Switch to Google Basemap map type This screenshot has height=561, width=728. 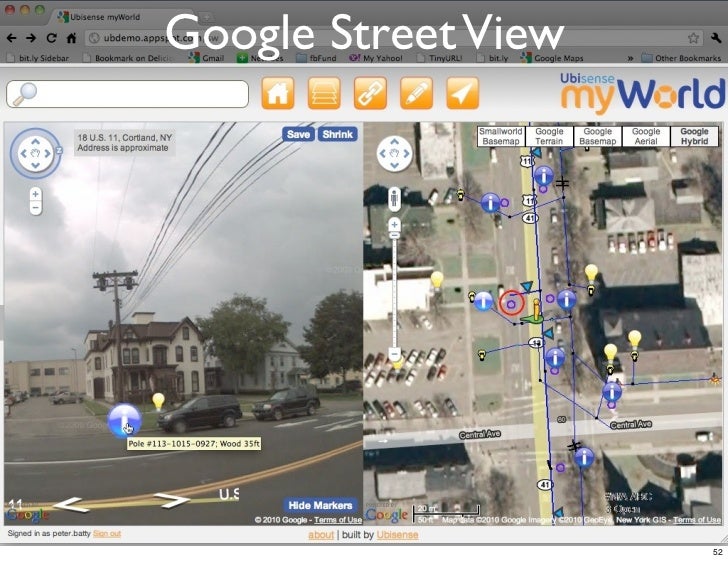[598, 137]
